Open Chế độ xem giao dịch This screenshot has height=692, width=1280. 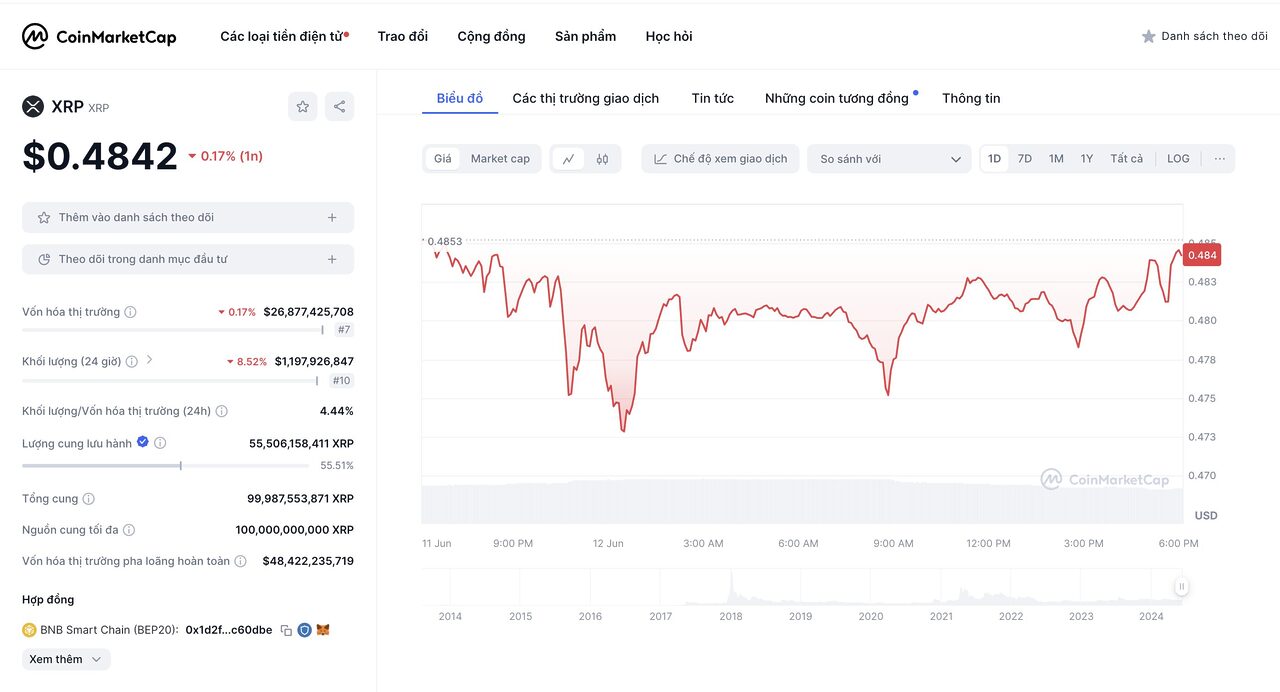click(x=720, y=159)
